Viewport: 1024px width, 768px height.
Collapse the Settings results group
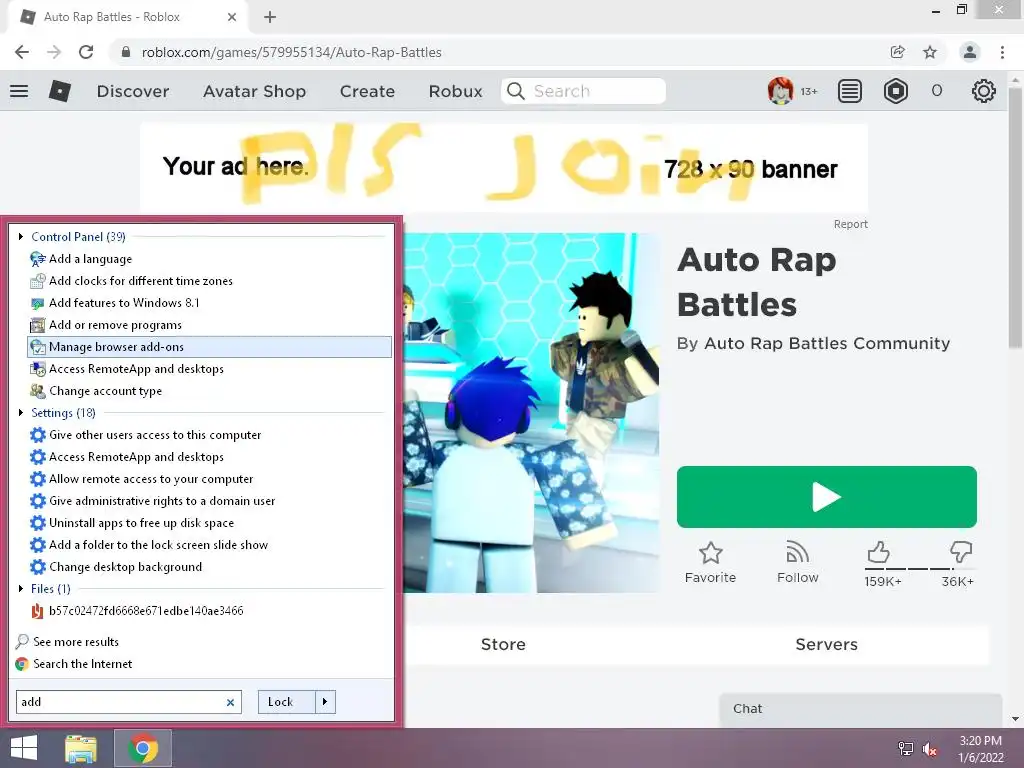21,413
